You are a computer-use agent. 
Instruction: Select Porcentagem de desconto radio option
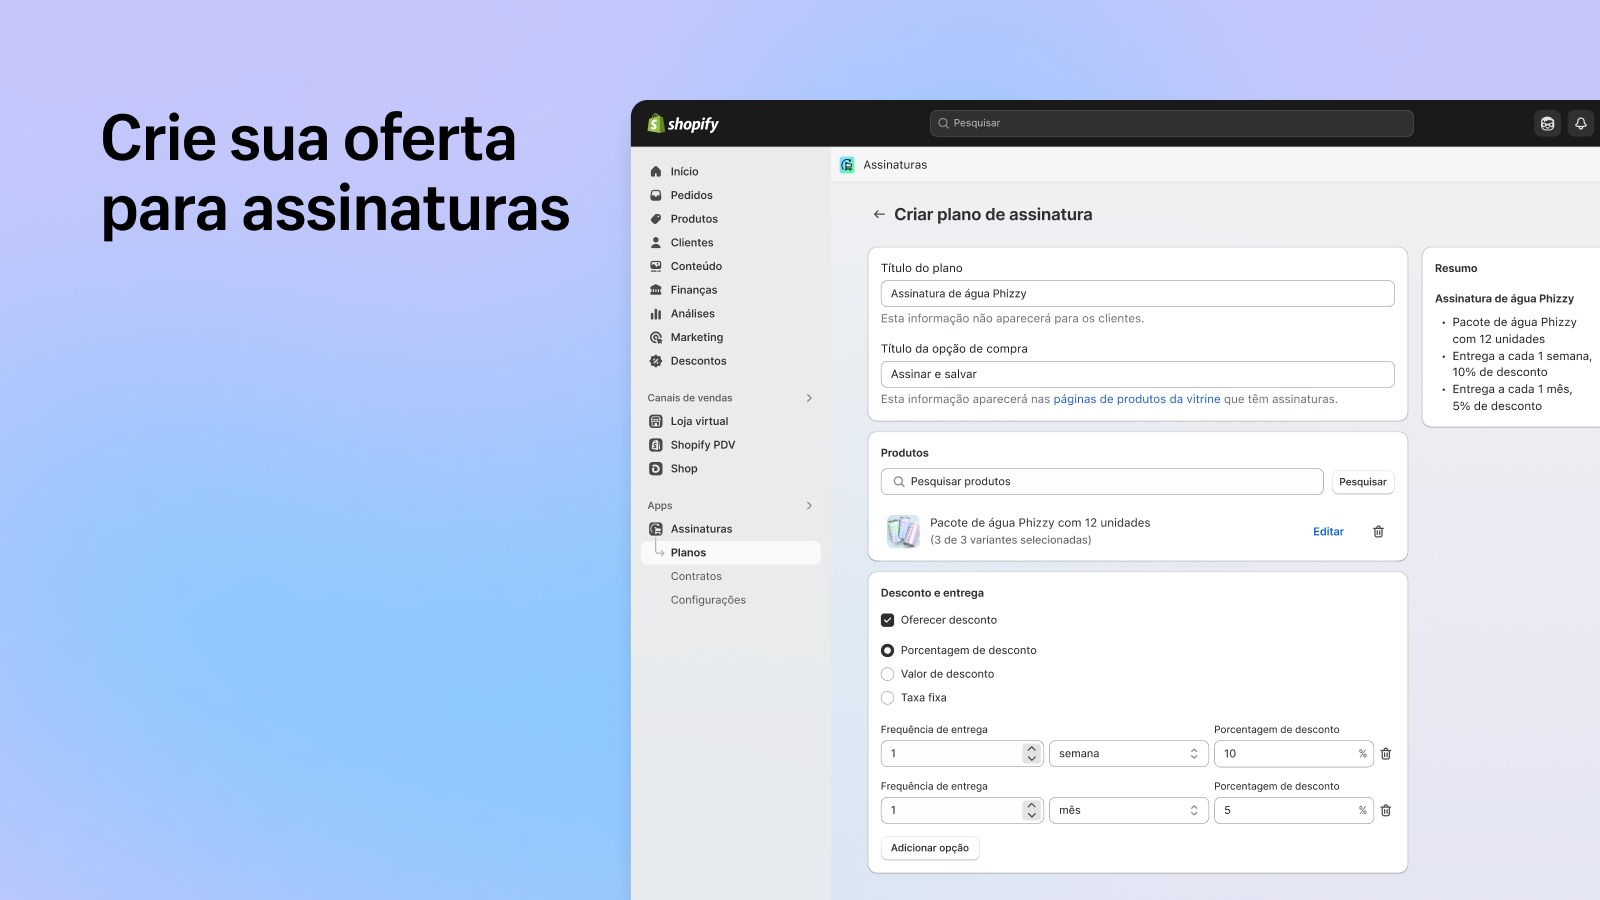[x=887, y=651]
